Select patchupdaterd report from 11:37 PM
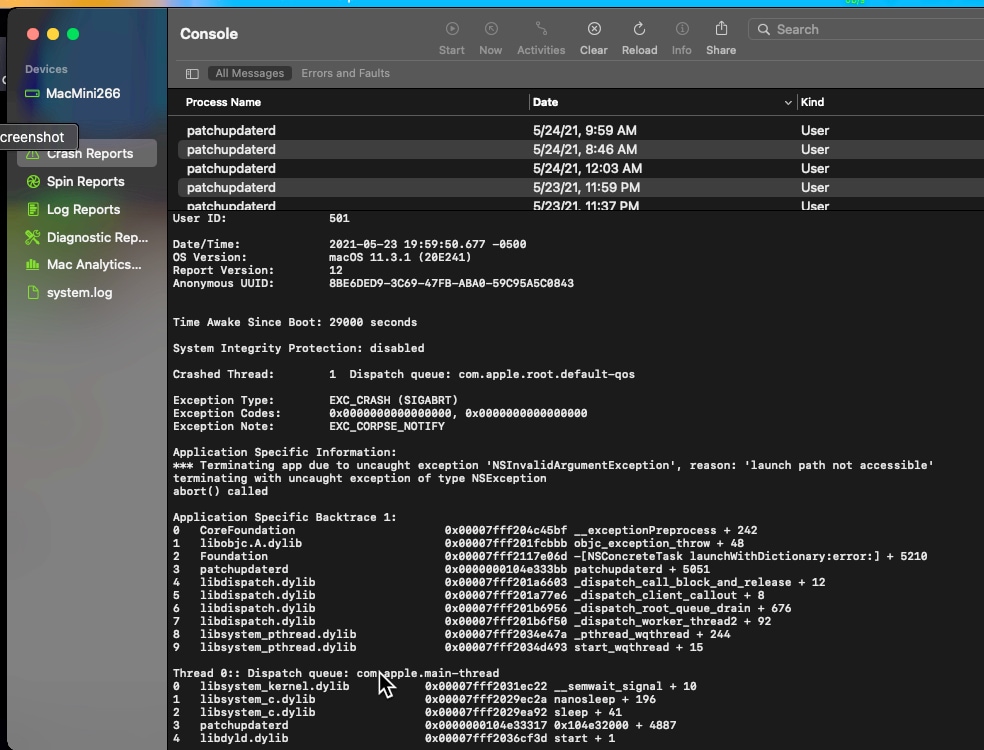Image resolution: width=984 pixels, height=750 pixels. click(580, 205)
